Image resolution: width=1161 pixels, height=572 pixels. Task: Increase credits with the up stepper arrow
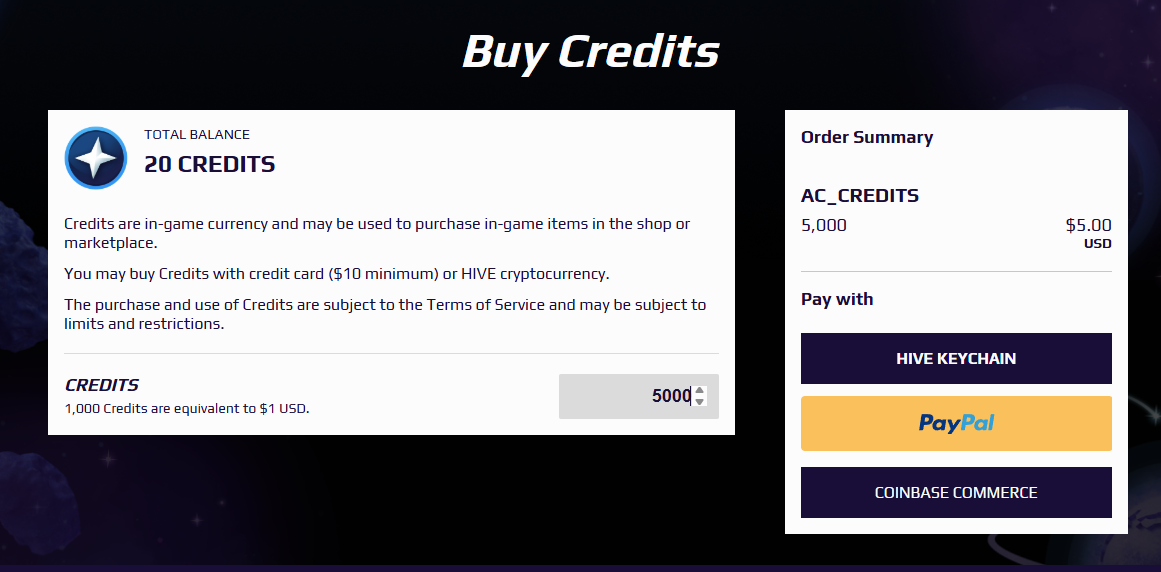700,391
